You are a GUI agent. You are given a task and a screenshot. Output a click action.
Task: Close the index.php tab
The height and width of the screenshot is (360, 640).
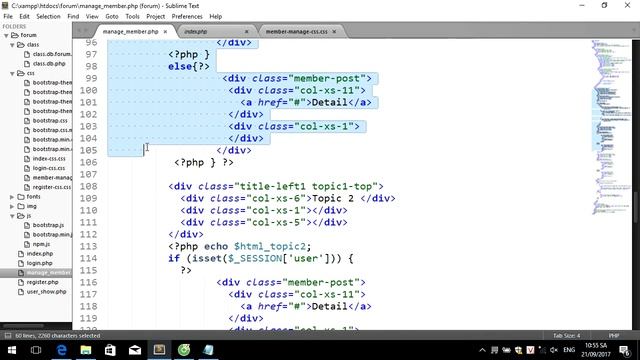pos(247,31)
